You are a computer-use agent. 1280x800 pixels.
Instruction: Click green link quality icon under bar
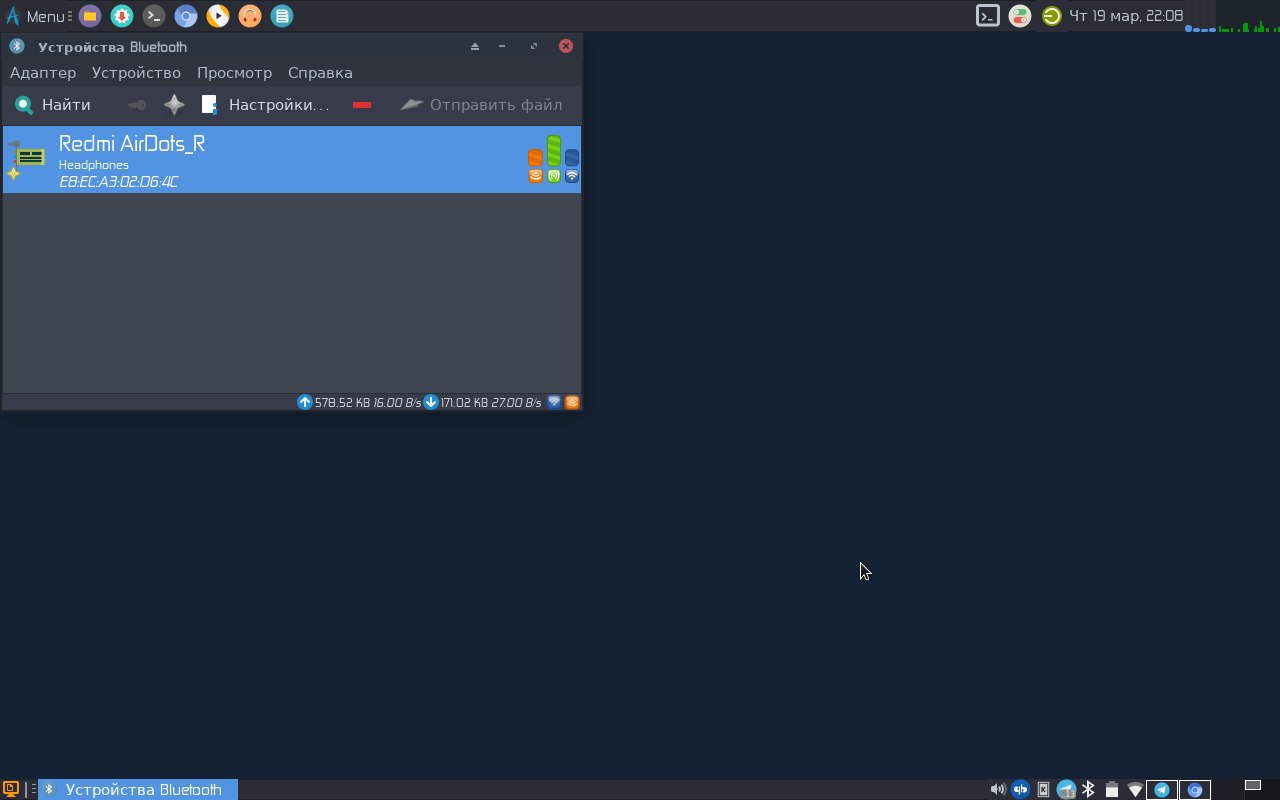click(x=553, y=176)
